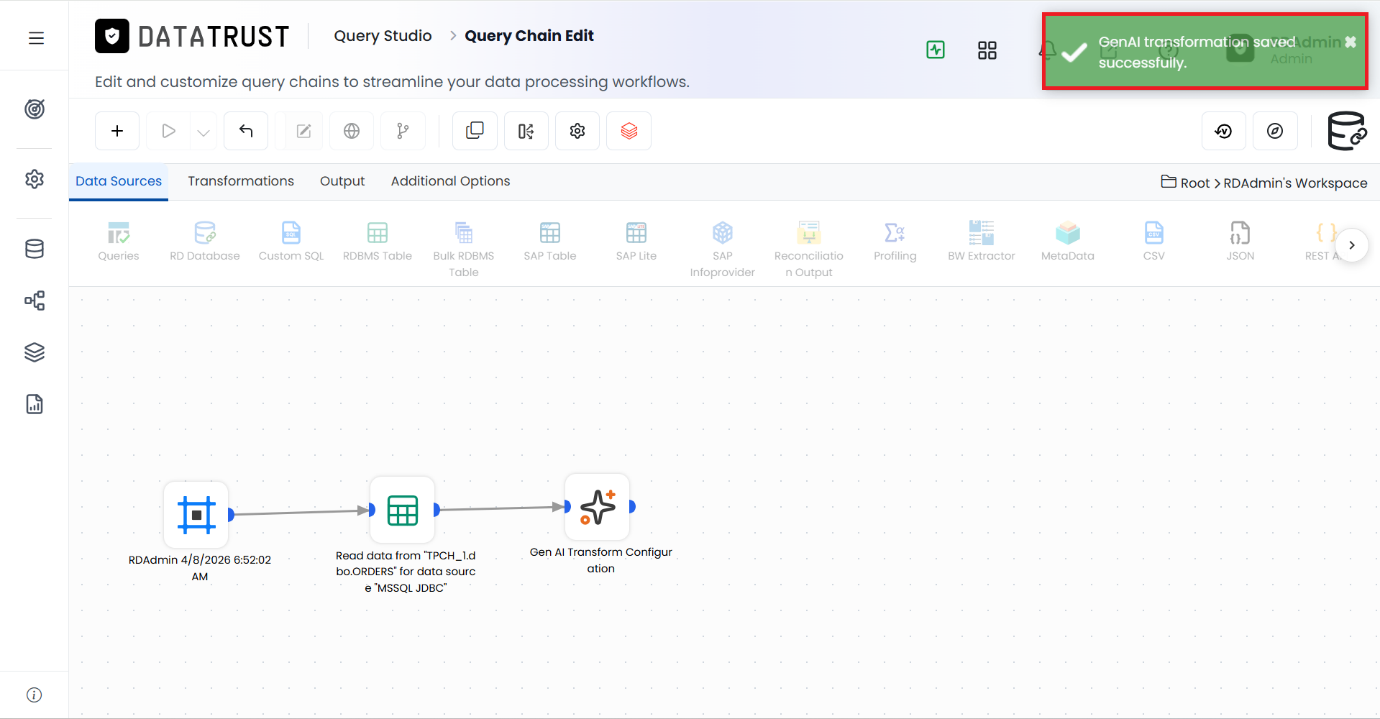Click the version history clock button

[1223, 131]
